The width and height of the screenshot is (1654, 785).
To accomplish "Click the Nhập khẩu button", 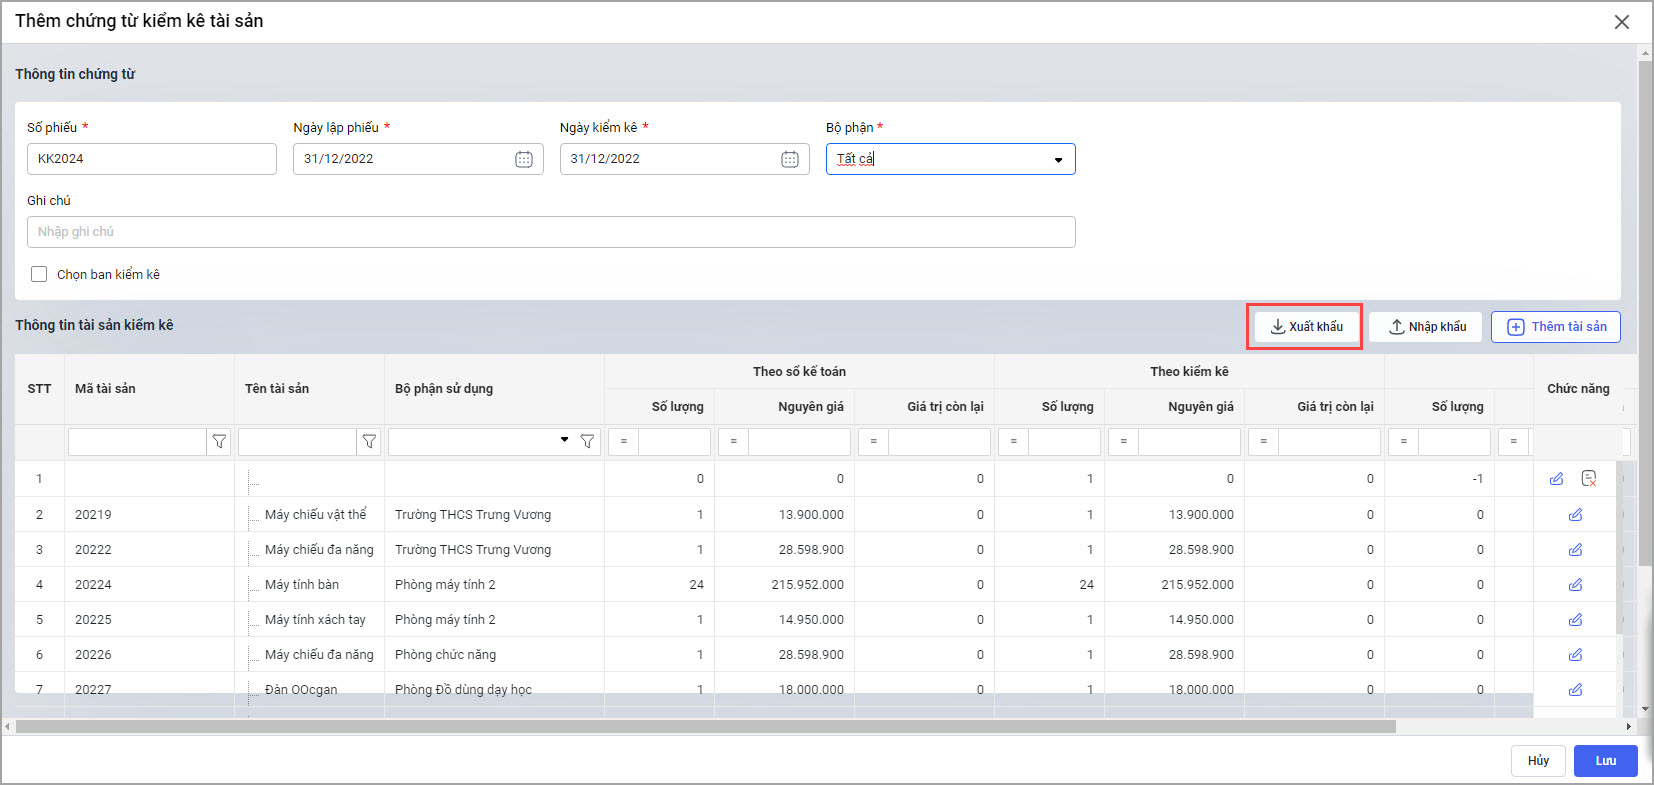I will tap(1426, 327).
